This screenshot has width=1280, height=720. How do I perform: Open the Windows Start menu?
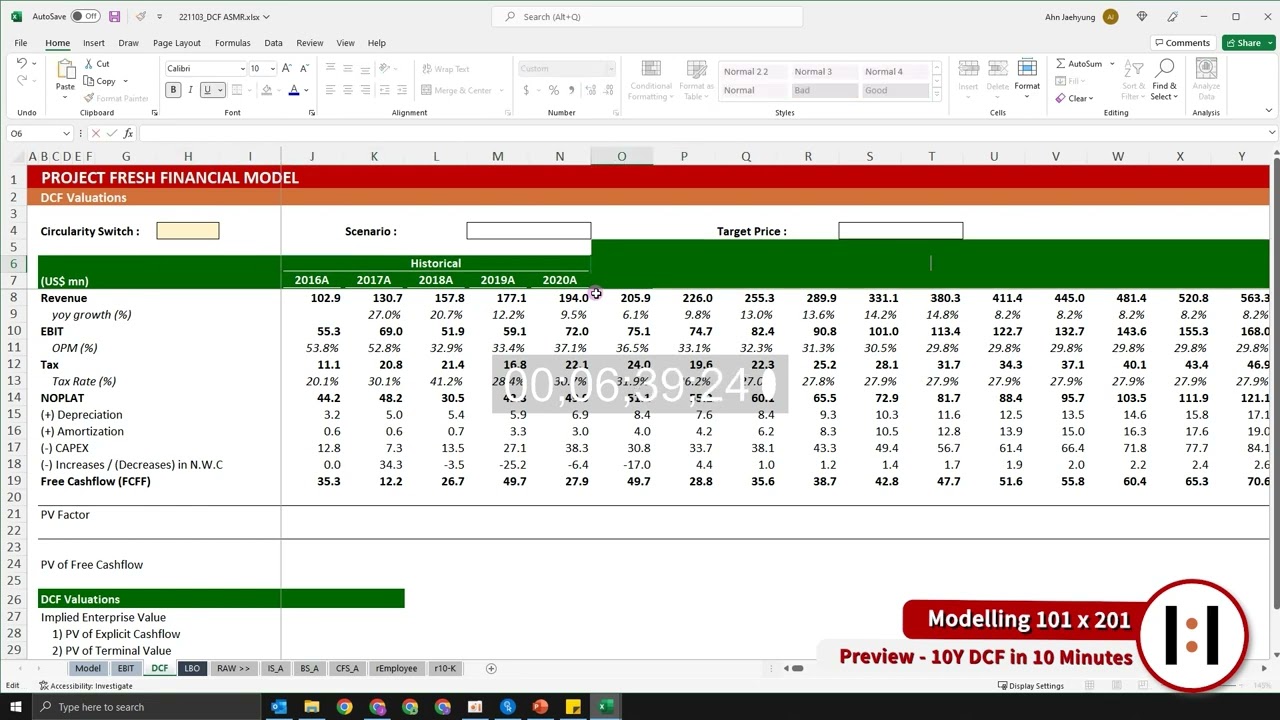(15, 707)
